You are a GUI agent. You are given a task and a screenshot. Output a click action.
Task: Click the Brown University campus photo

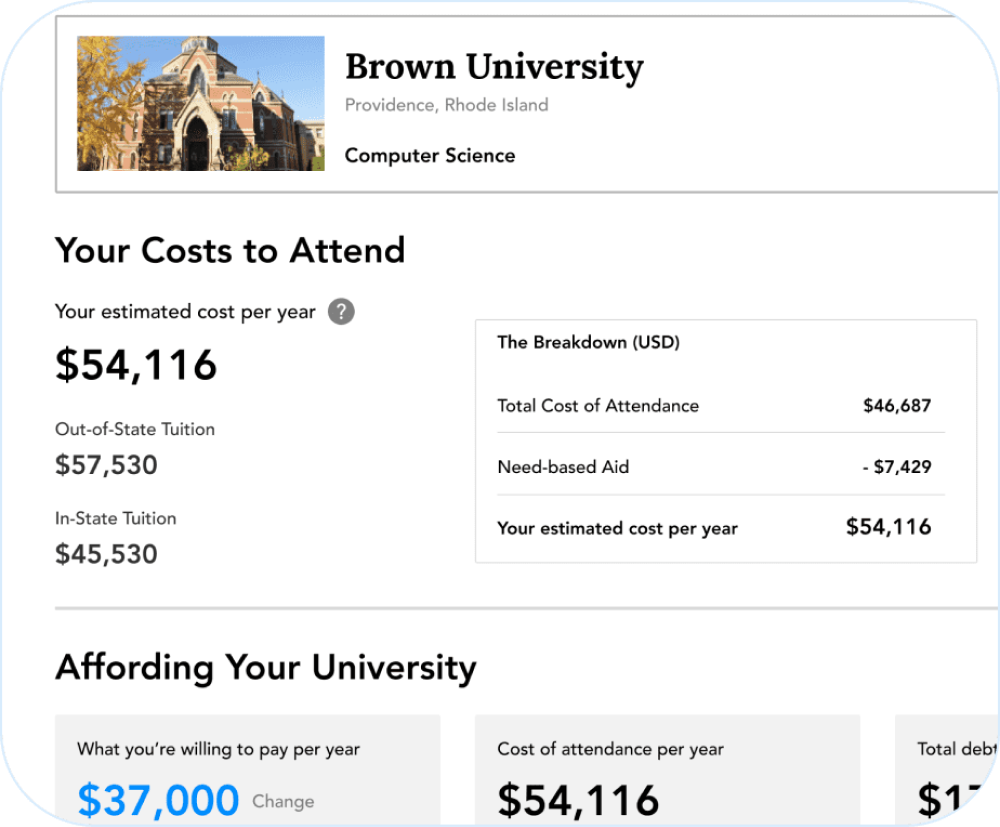tap(201, 104)
